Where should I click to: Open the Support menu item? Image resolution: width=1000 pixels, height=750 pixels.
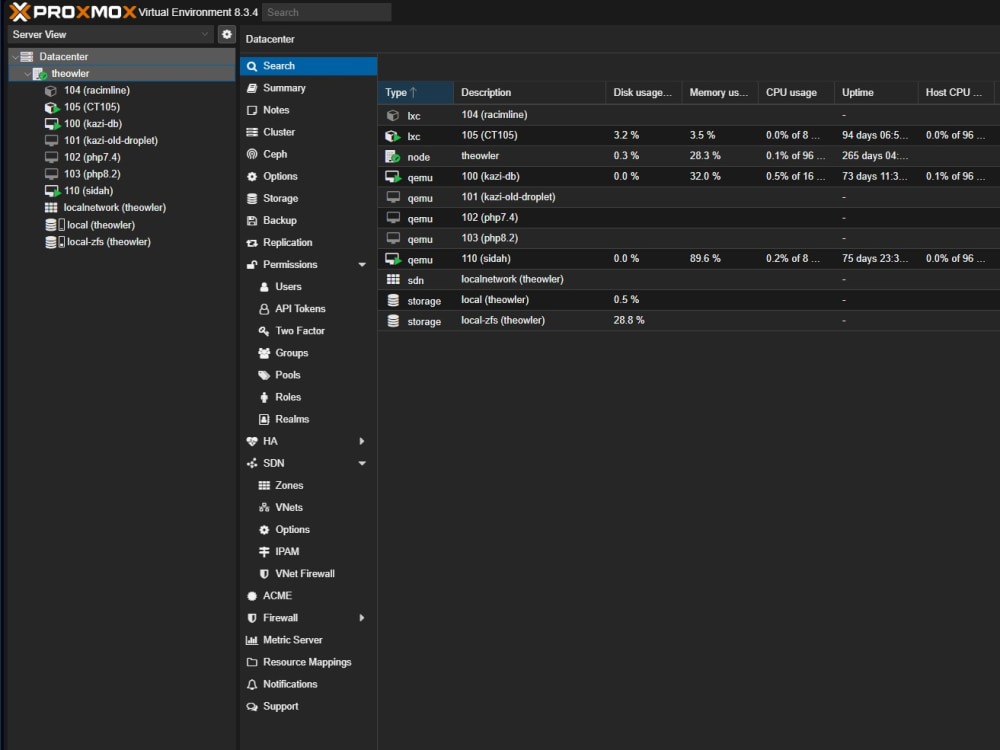tap(309, 707)
